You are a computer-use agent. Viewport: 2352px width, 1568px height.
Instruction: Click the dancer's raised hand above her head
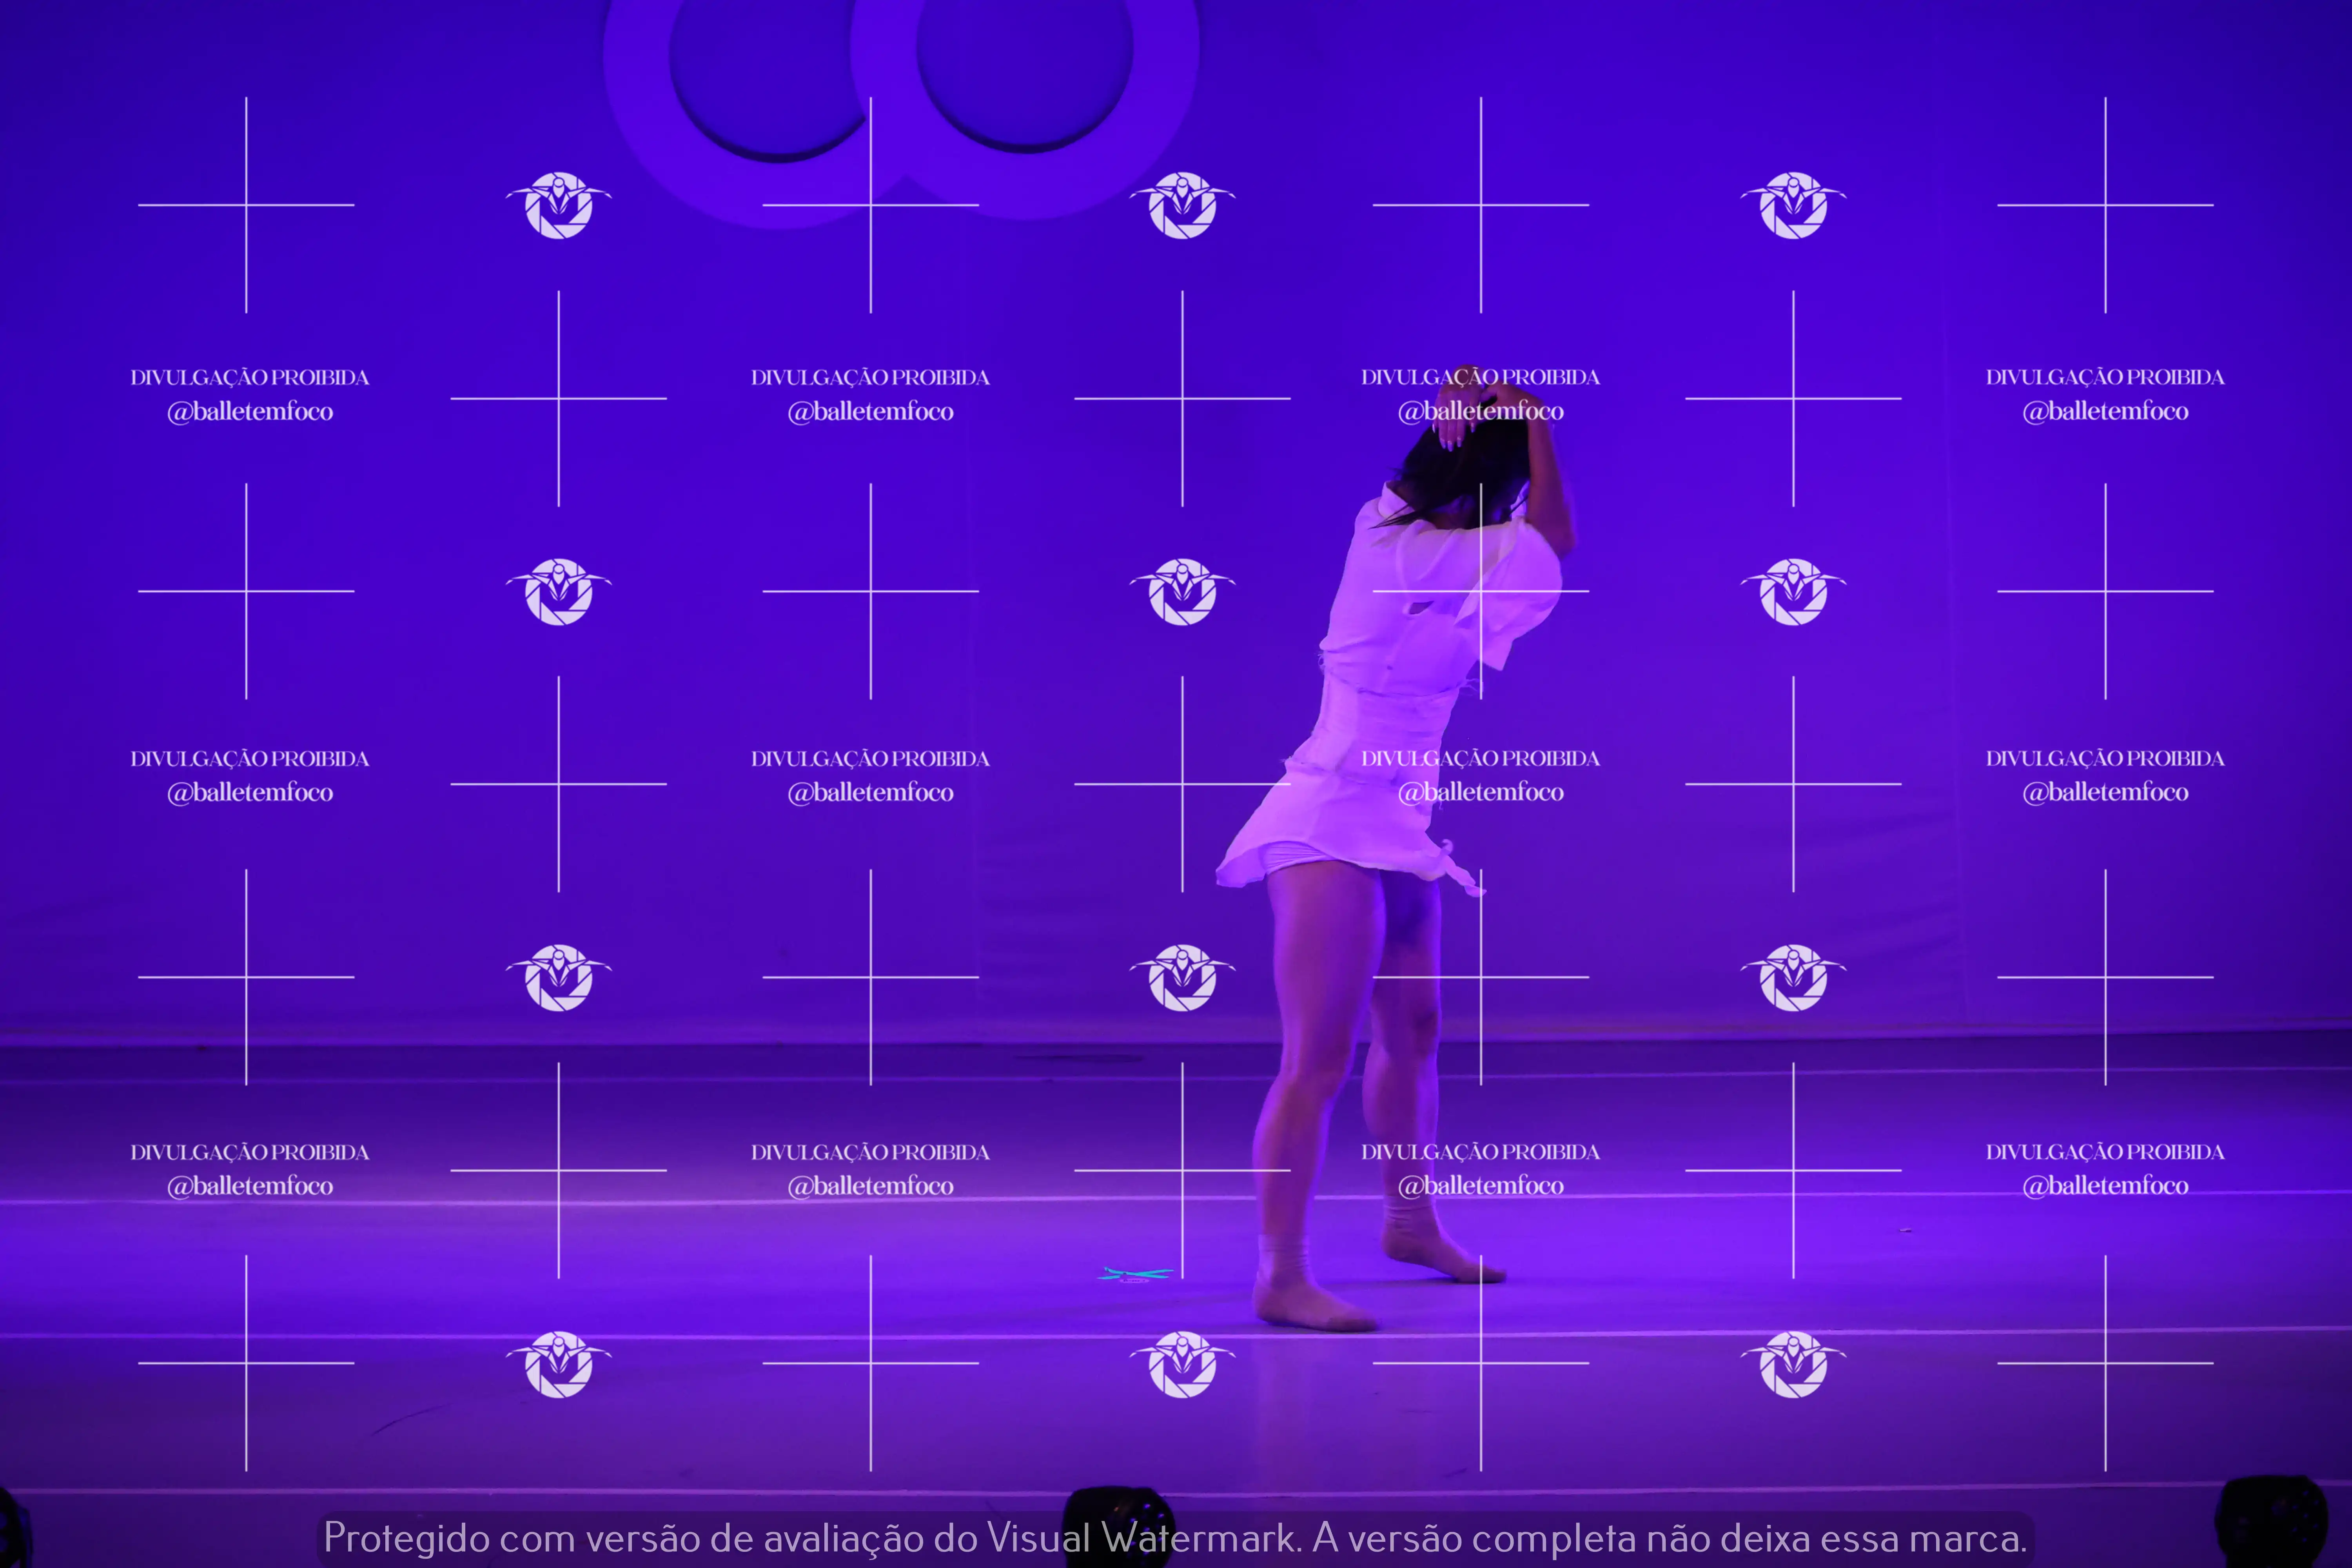[1452, 428]
